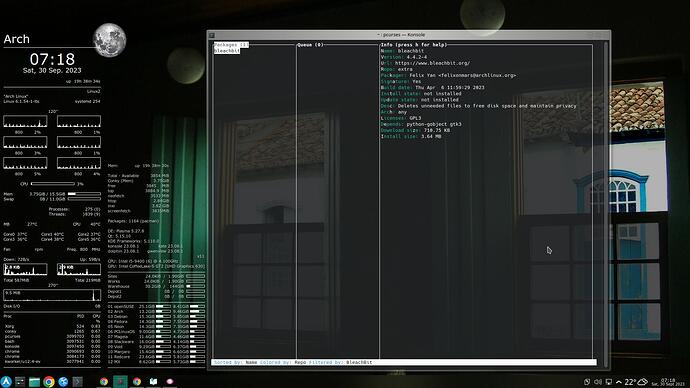The width and height of the screenshot is (690, 388).
Task: Click Filtered by: bleachbit in status bar
Action: (x=340, y=362)
